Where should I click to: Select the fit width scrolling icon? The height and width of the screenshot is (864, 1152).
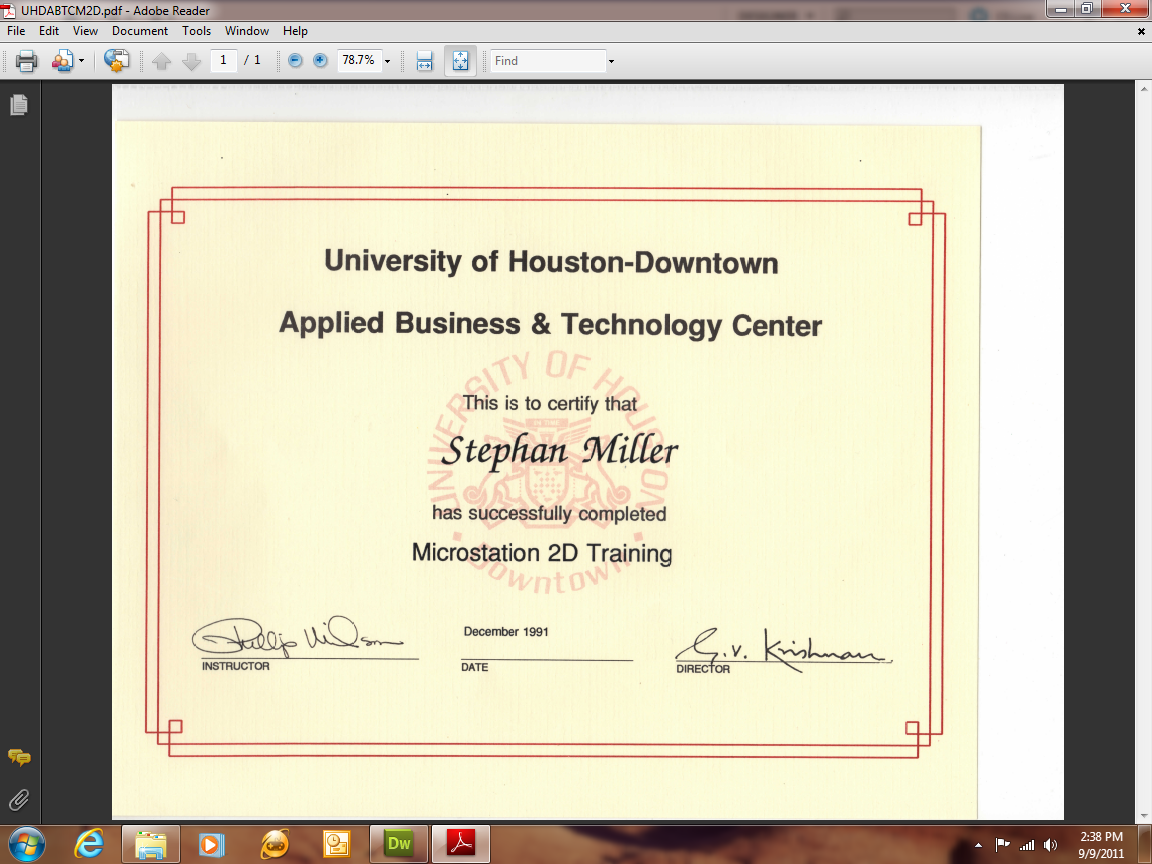[425, 61]
